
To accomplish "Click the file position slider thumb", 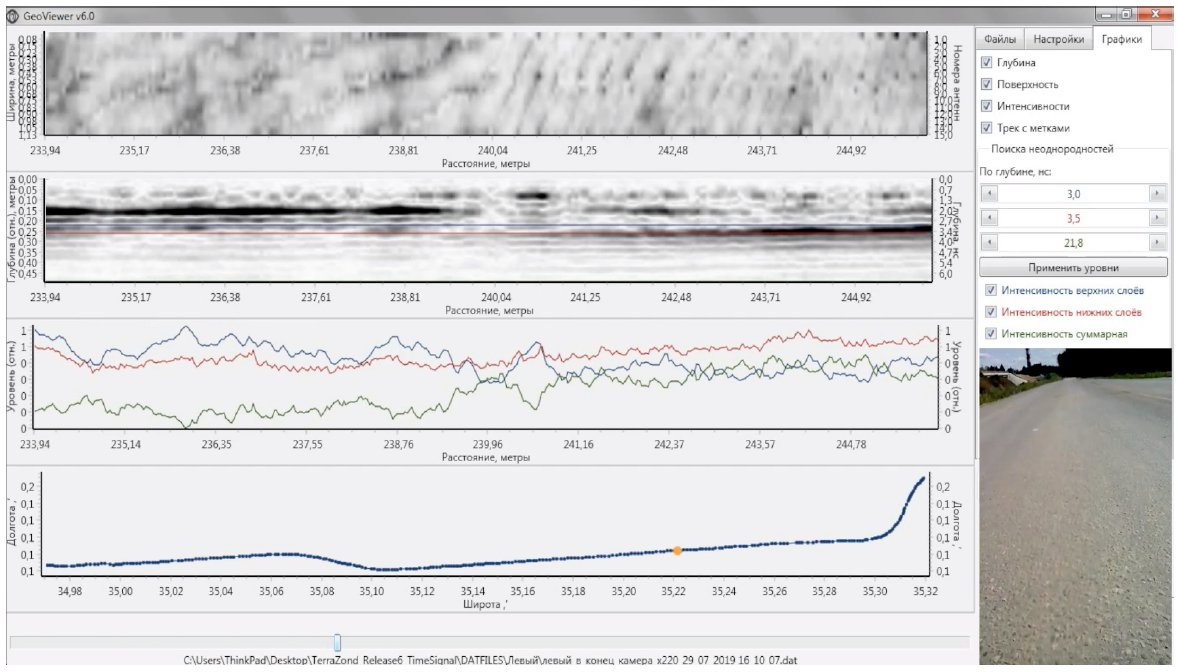I will point(338,642).
